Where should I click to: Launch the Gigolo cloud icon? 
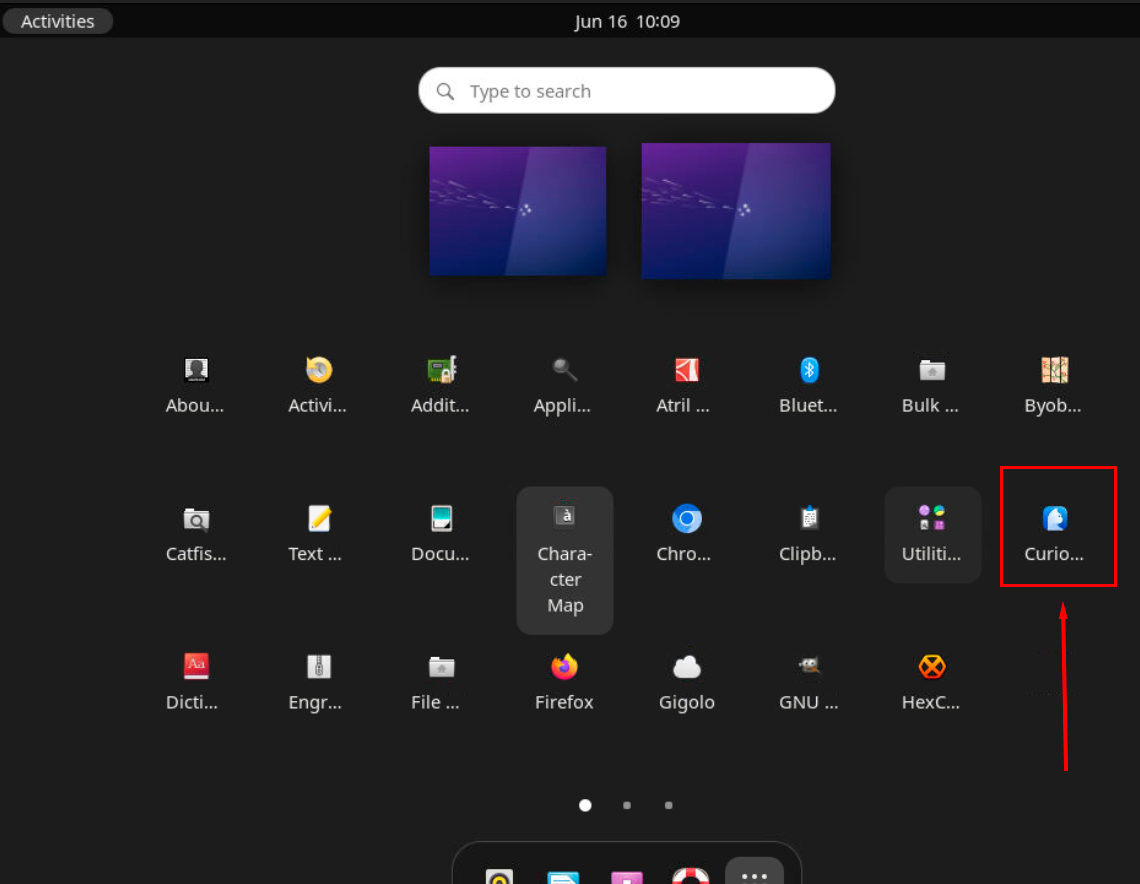[686, 667]
